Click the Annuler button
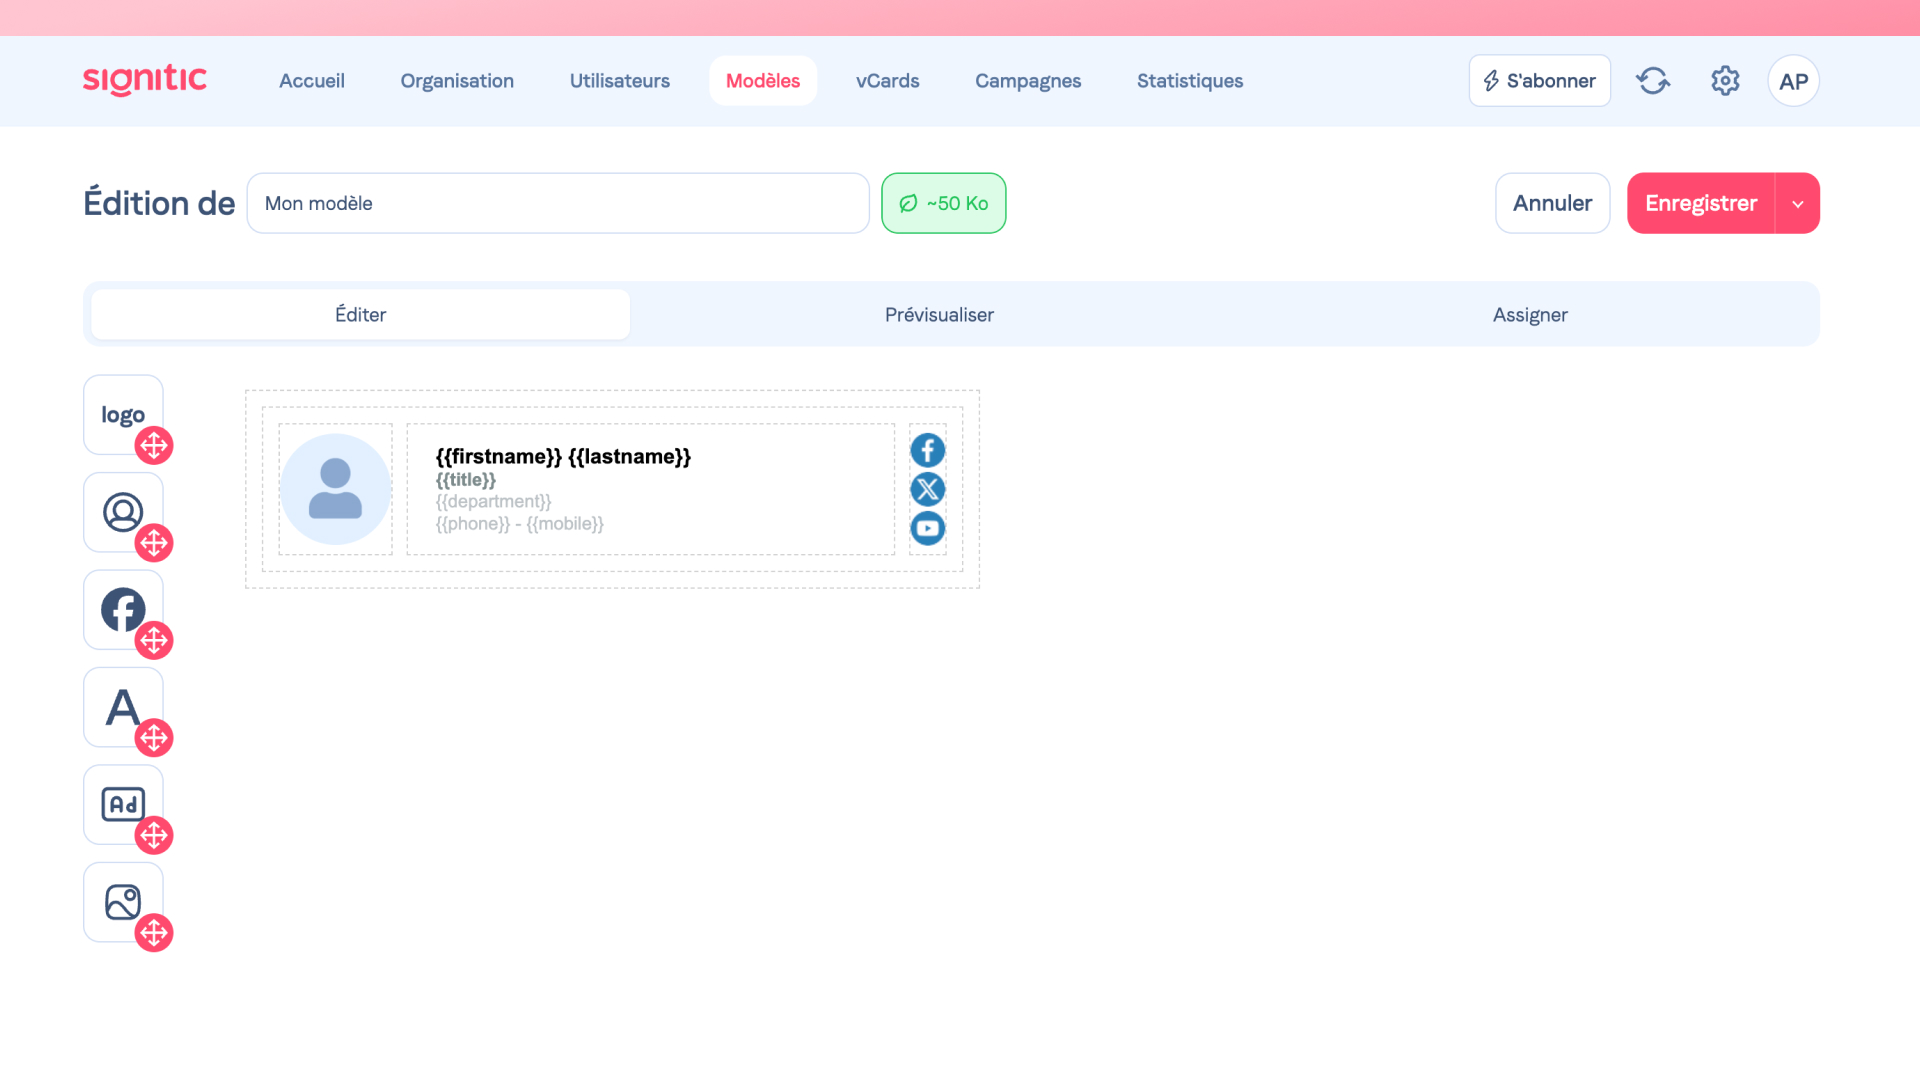 click(x=1552, y=204)
